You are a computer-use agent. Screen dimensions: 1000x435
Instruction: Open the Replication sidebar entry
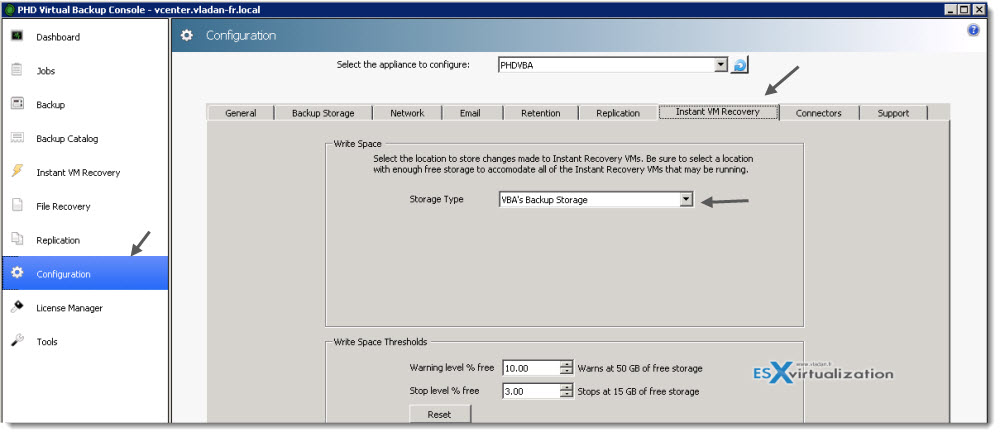pos(58,240)
